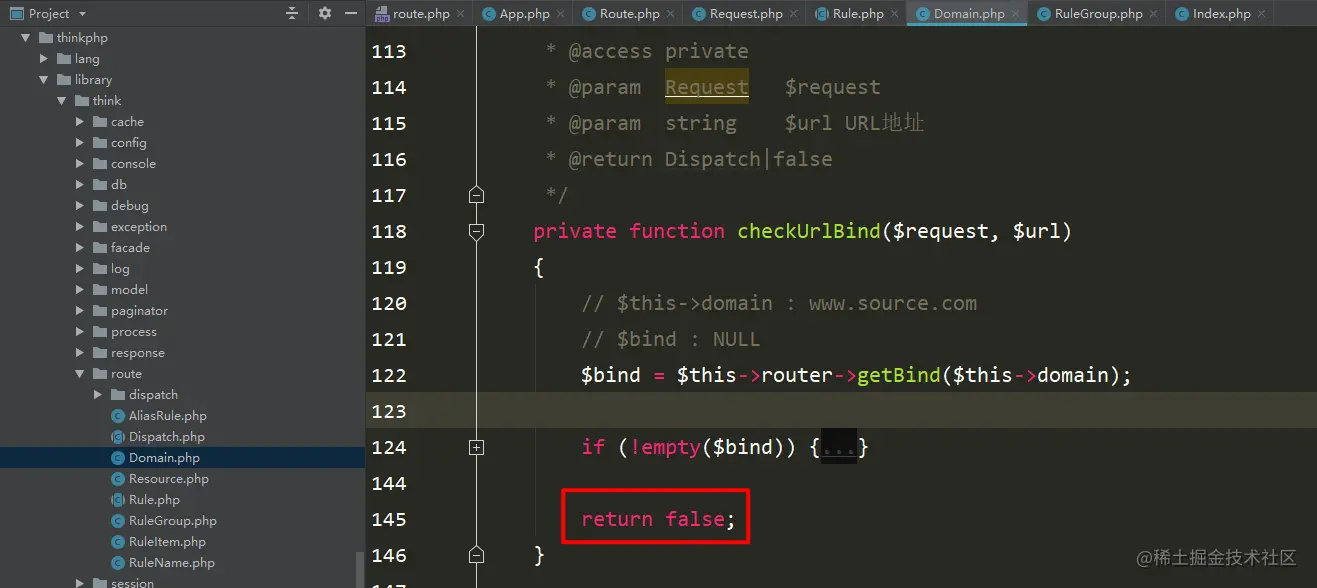1317x588 pixels.
Task: Click the getBind method call on line 122
Action: [x=898, y=376]
